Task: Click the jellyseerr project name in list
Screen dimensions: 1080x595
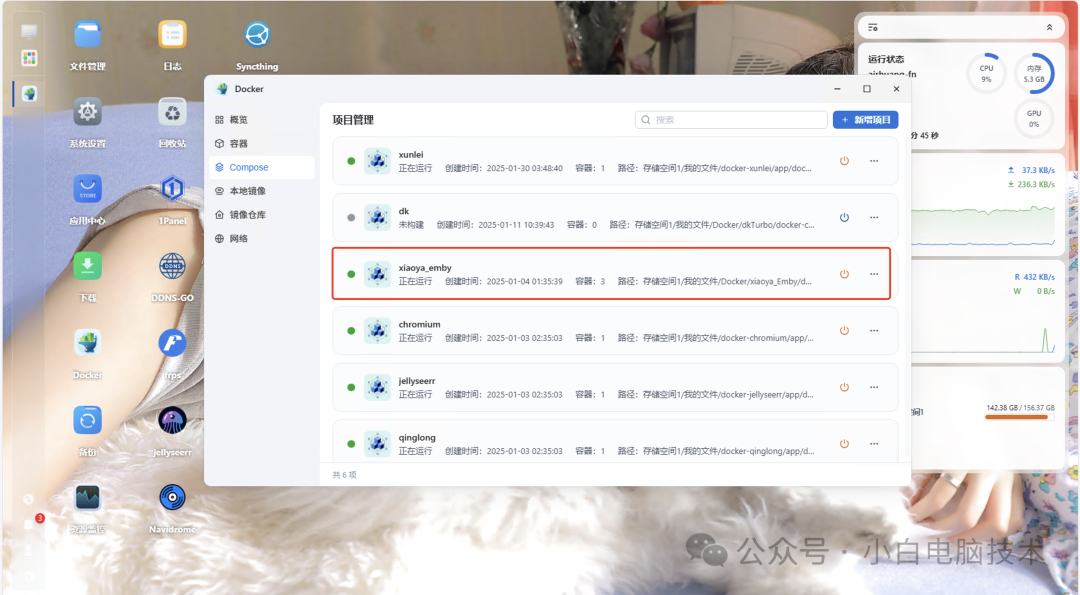Action: click(x=417, y=381)
